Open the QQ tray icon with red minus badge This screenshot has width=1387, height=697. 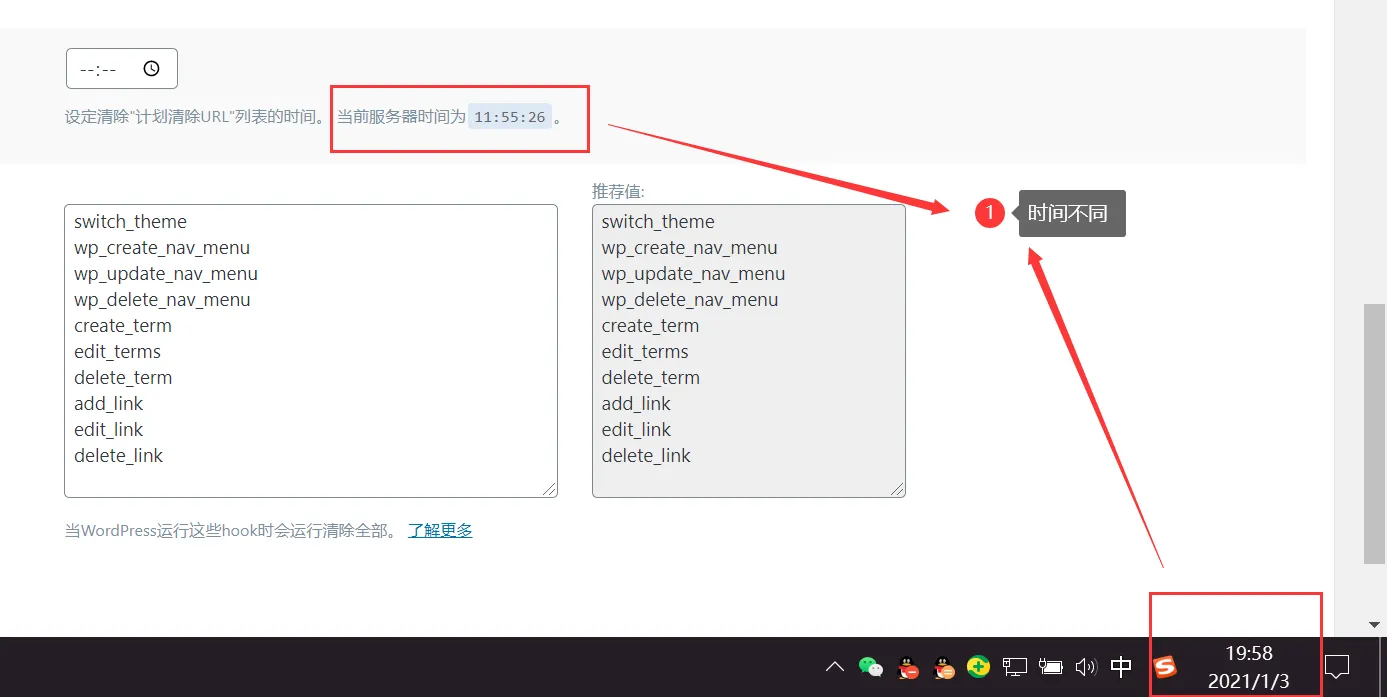pos(908,667)
